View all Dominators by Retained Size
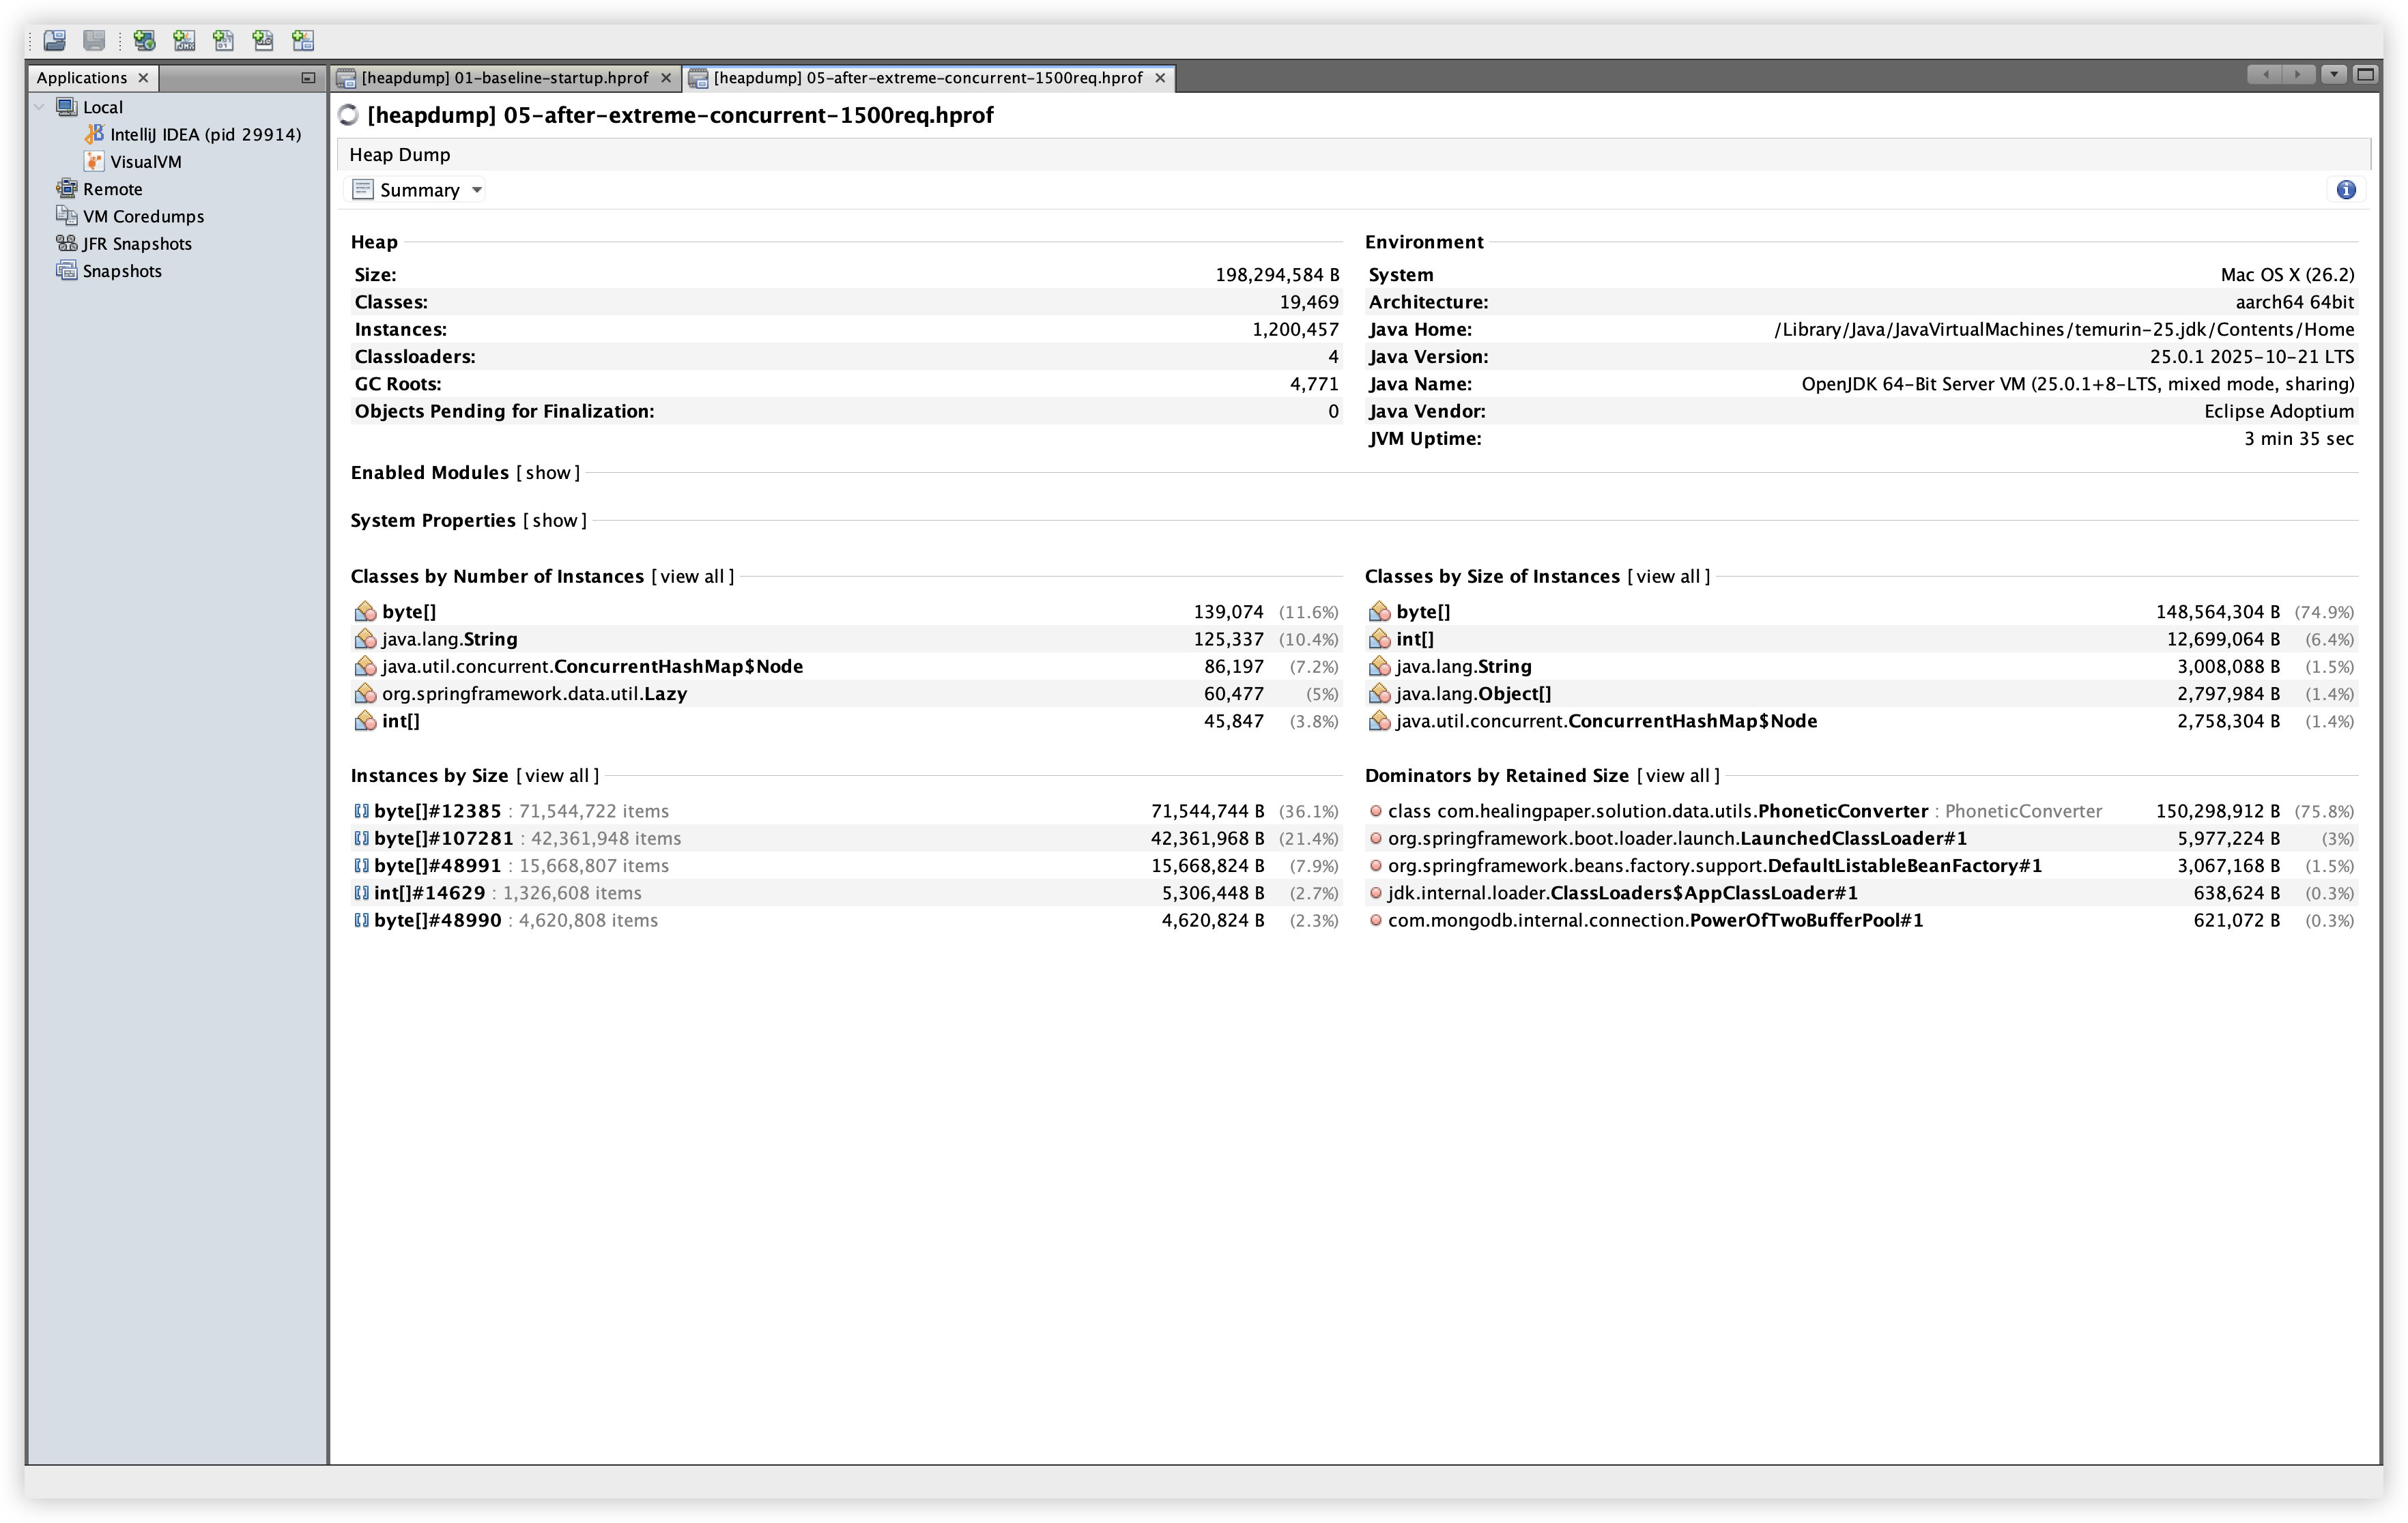The height and width of the screenshot is (1523, 2408). tap(1677, 775)
